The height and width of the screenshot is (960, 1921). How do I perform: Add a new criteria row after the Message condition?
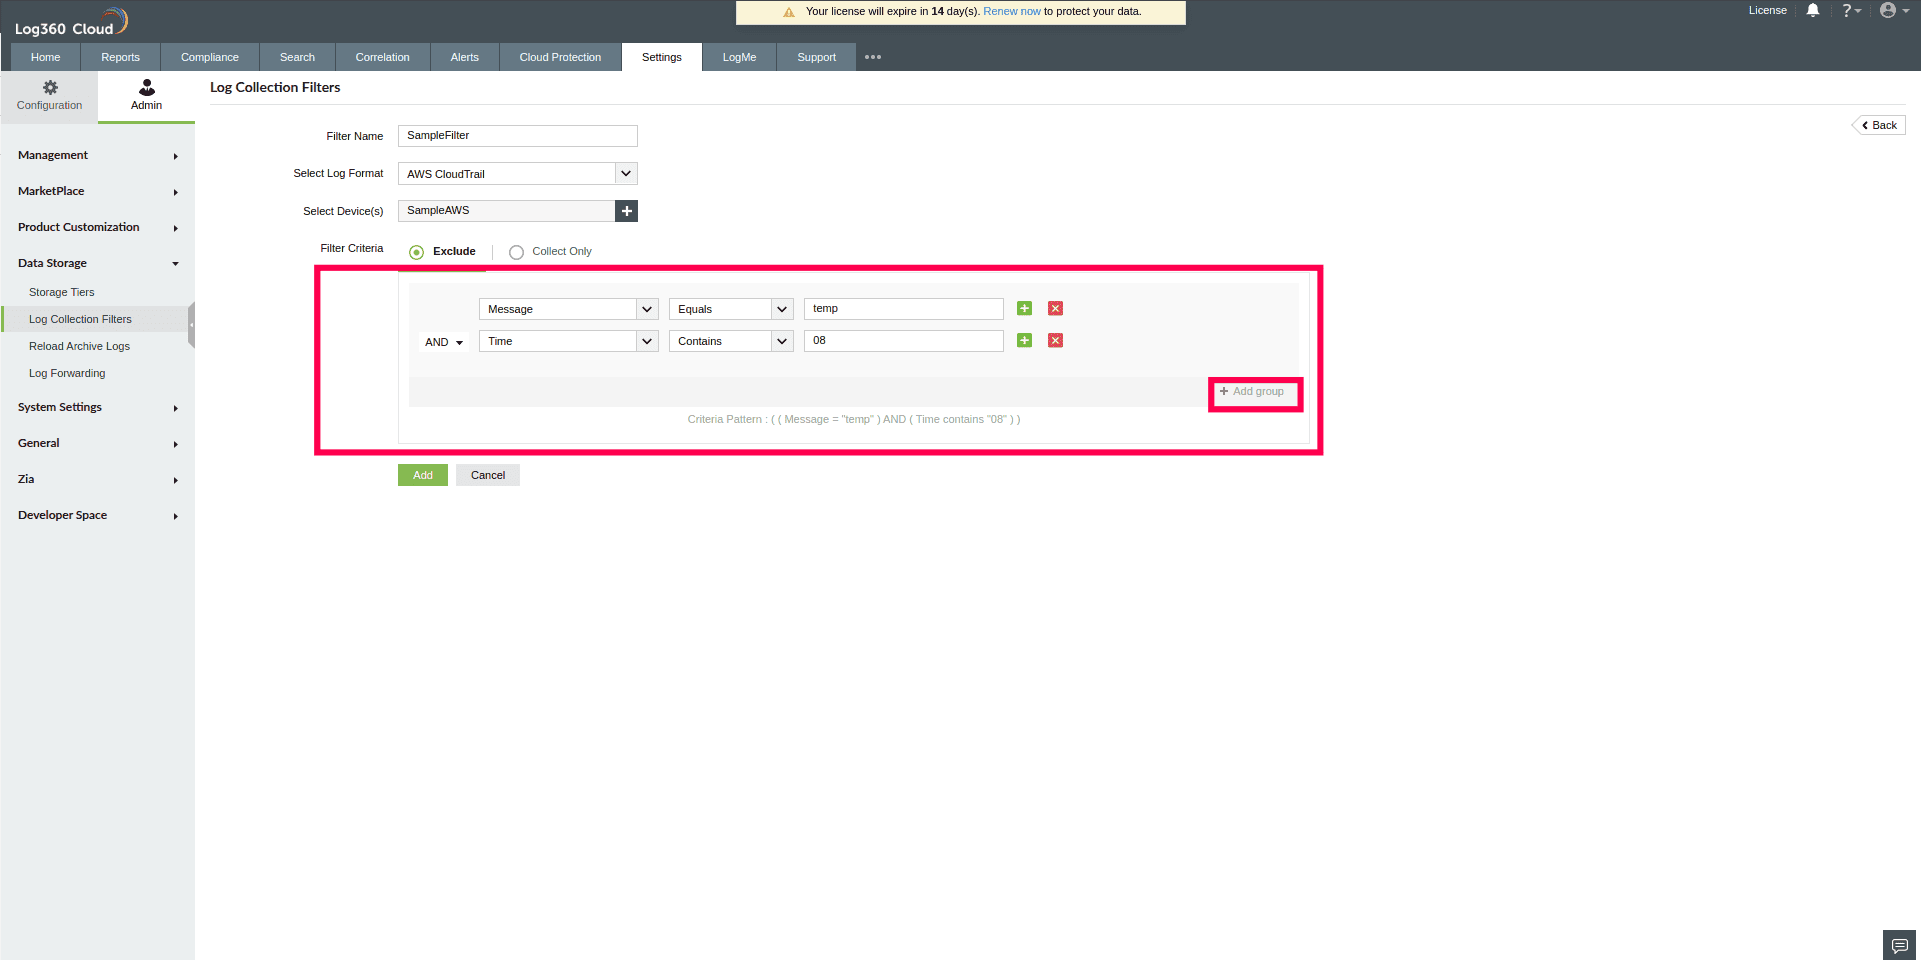1023,308
